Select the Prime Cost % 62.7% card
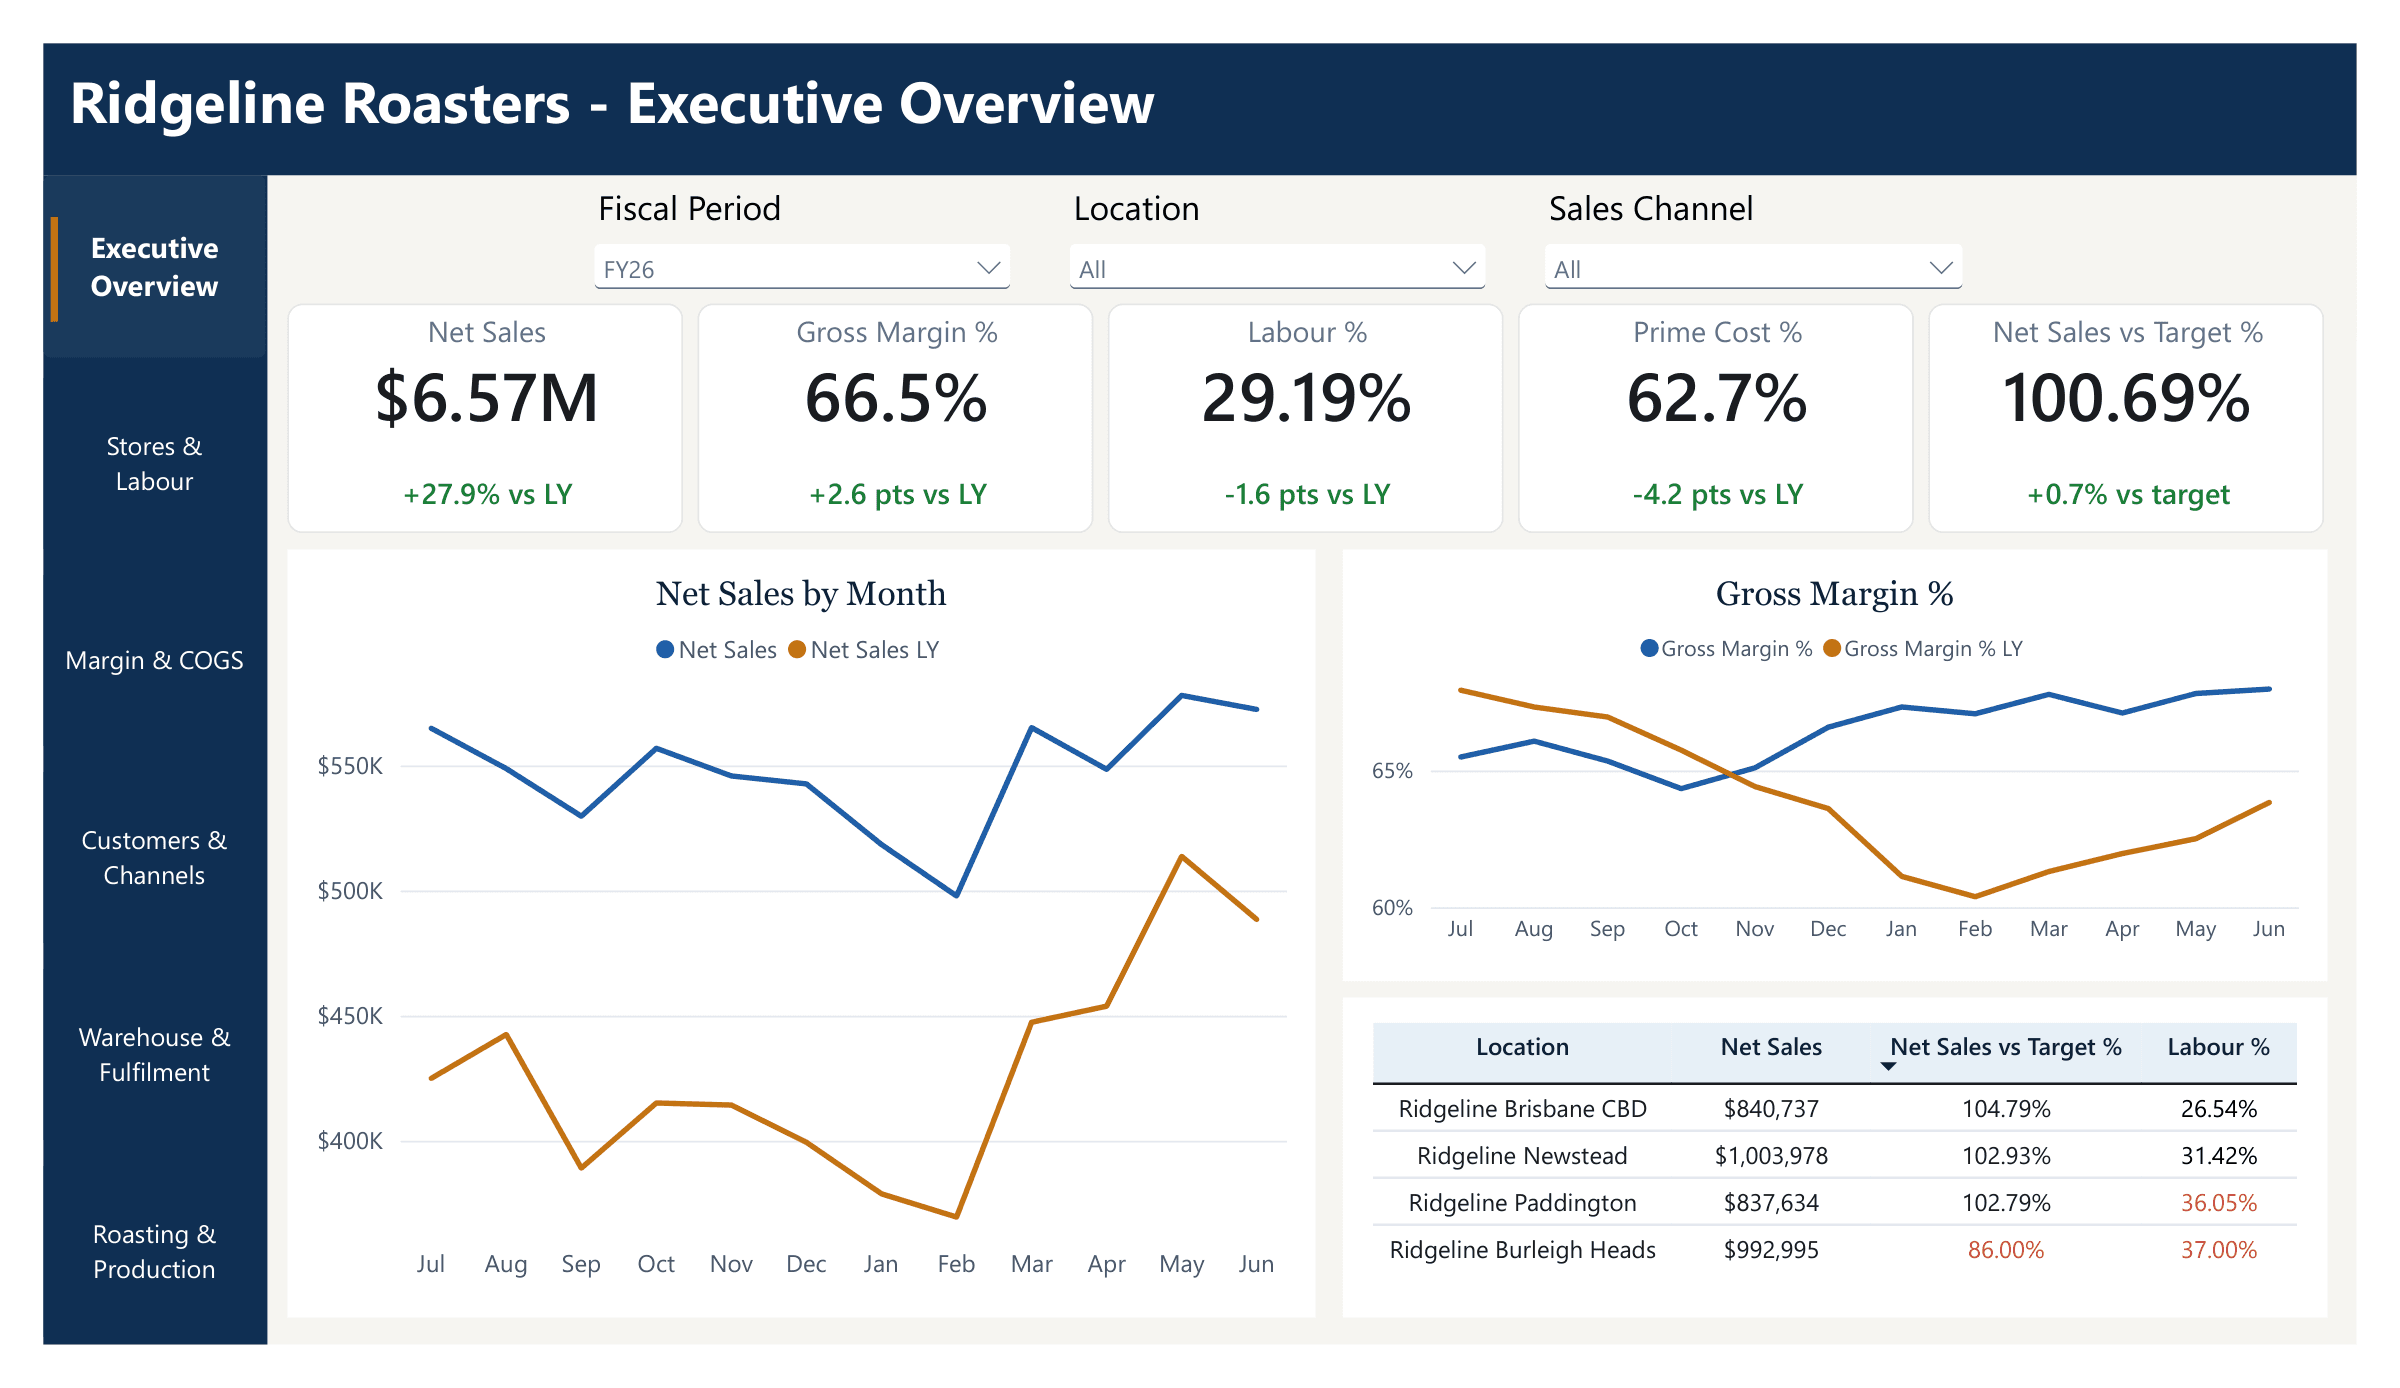Viewport: 2400px width, 1388px height. [1716, 418]
